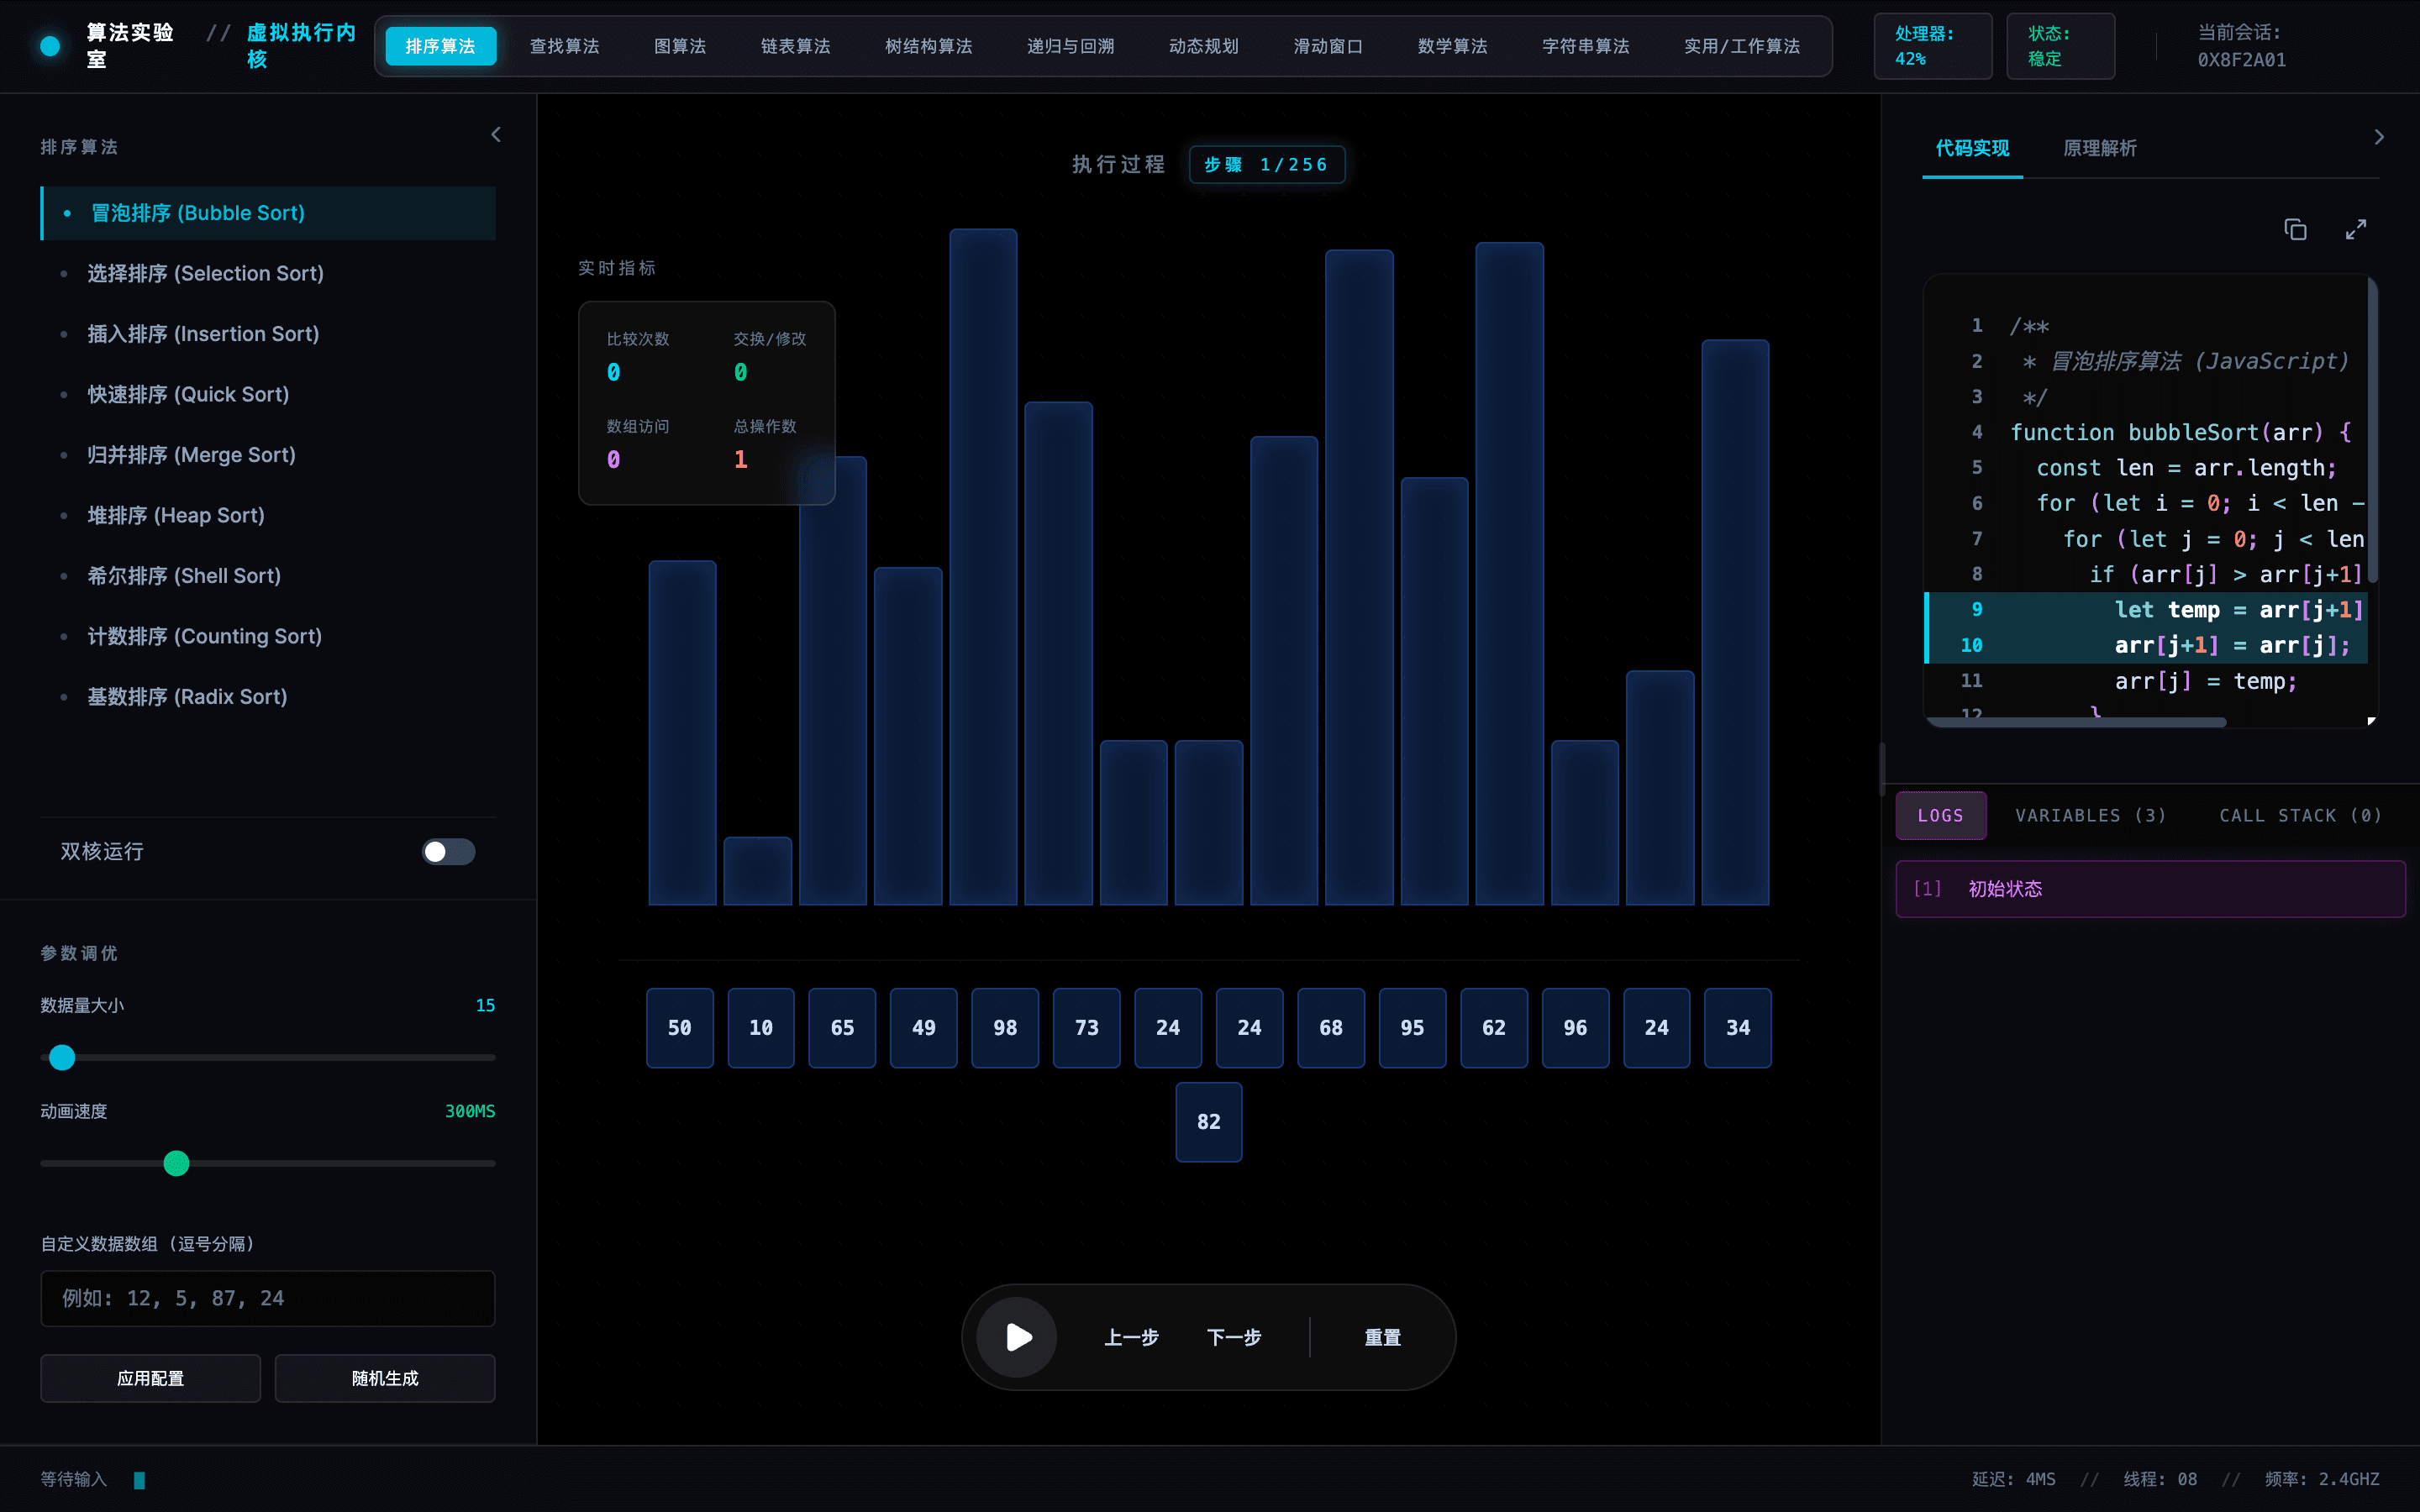Open the 递归与回溯 tab
This screenshot has height=1512, width=2420.
click(x=1070, y=46)
